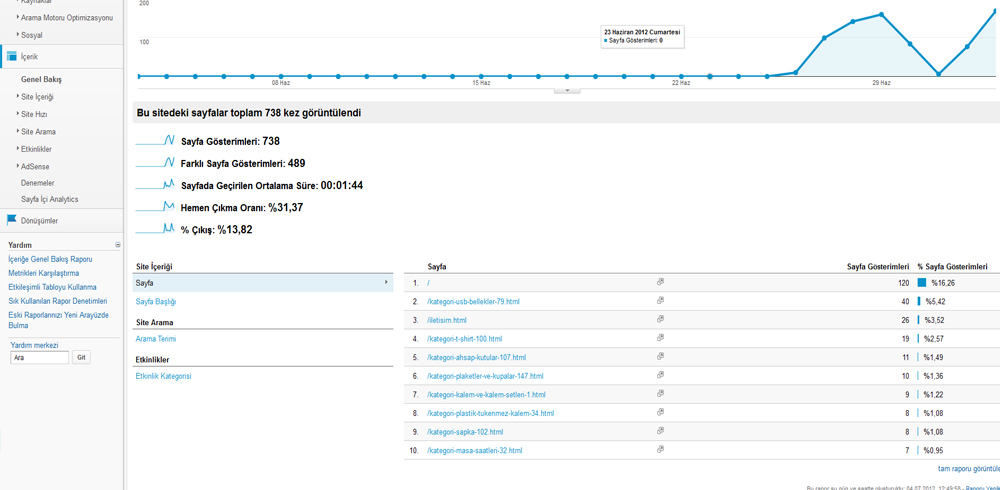
Task: Open the Dönüşümler flag icon
Action: (x=11, y=220)
